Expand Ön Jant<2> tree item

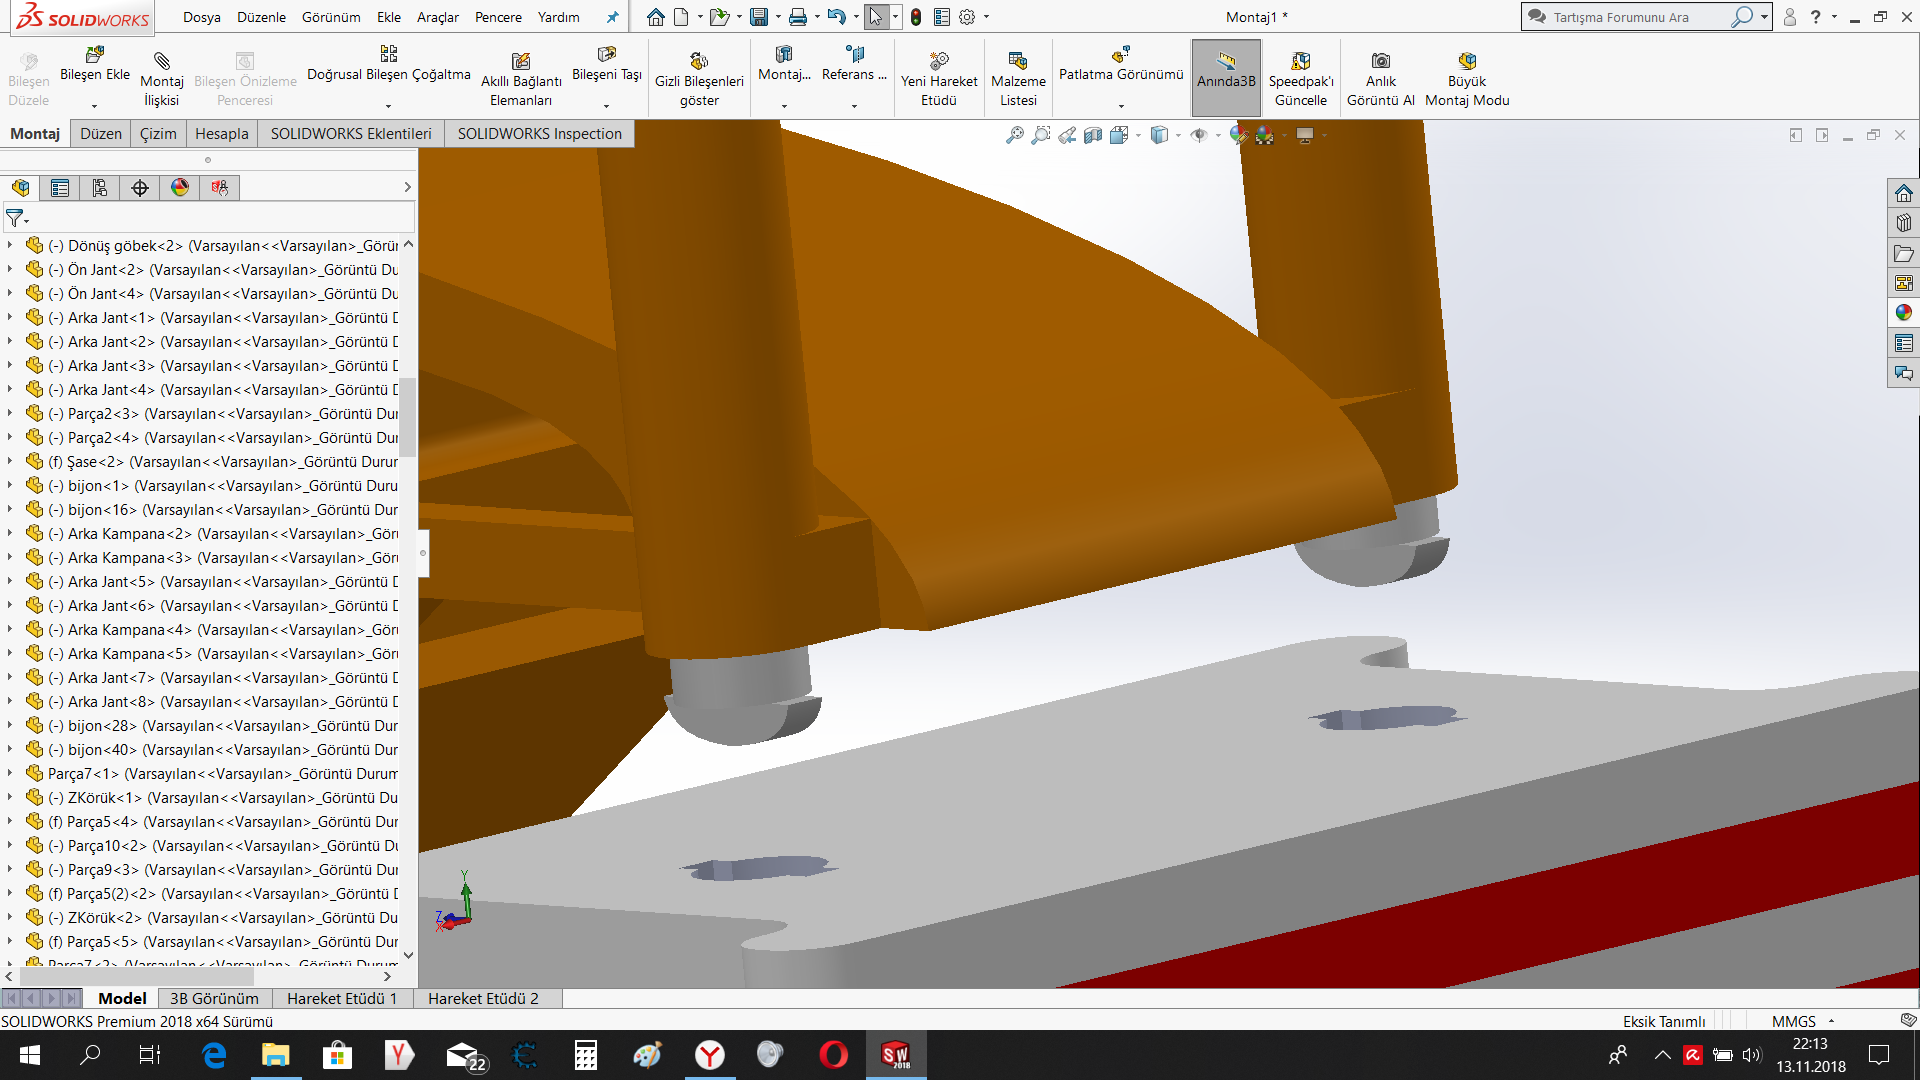pyautogui.click(x=10, y=269)
